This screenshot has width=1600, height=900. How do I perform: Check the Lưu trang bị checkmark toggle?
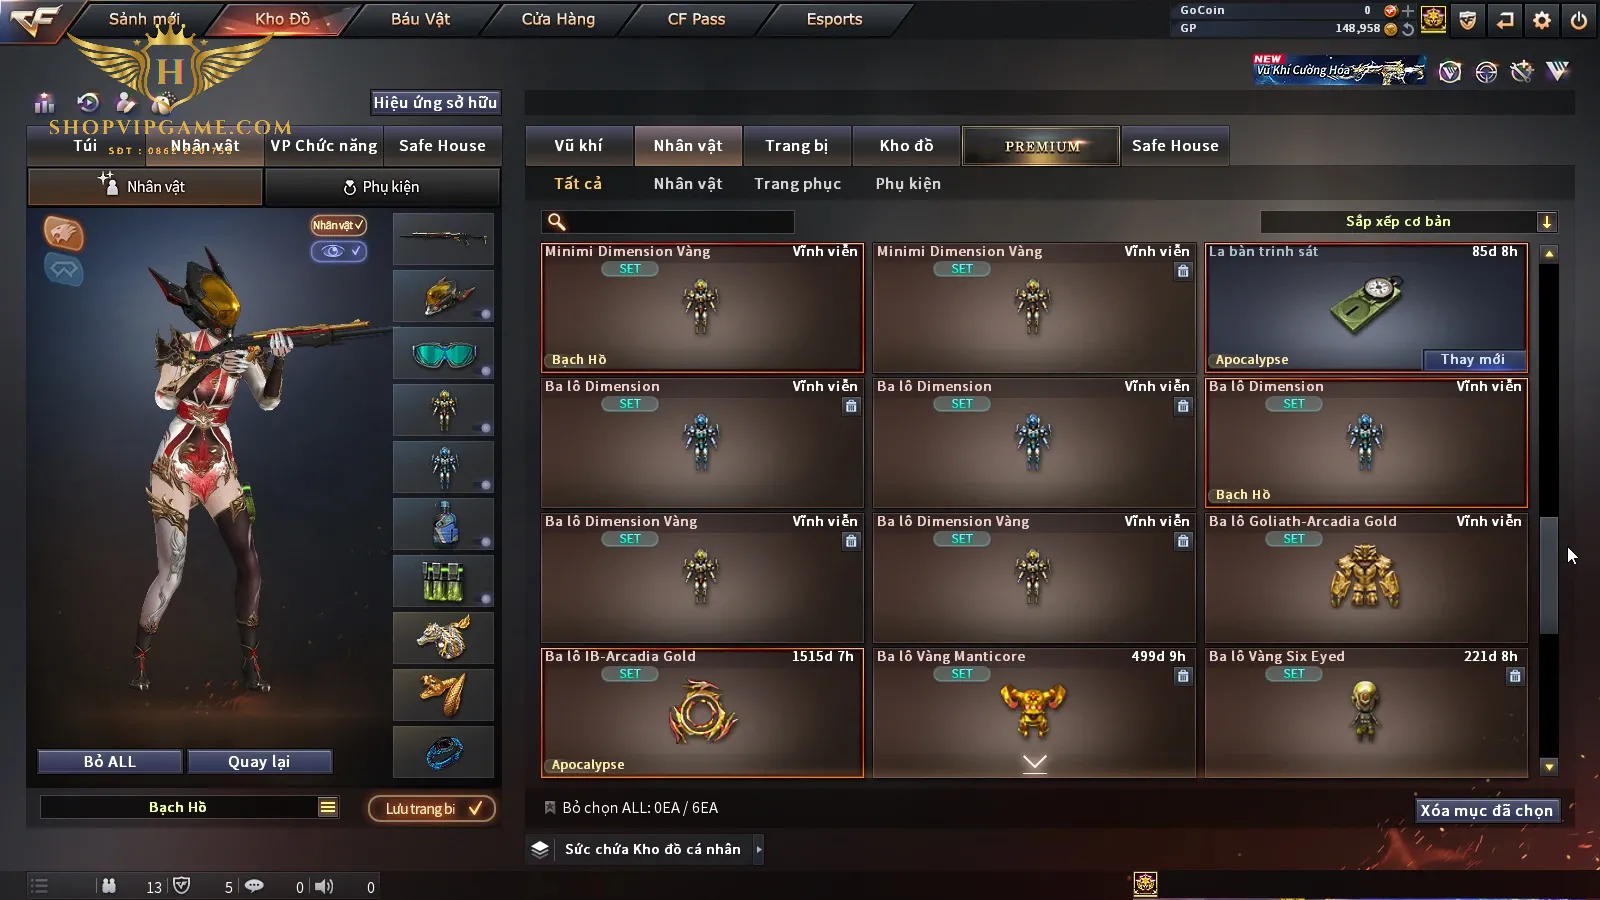(476, 808)
